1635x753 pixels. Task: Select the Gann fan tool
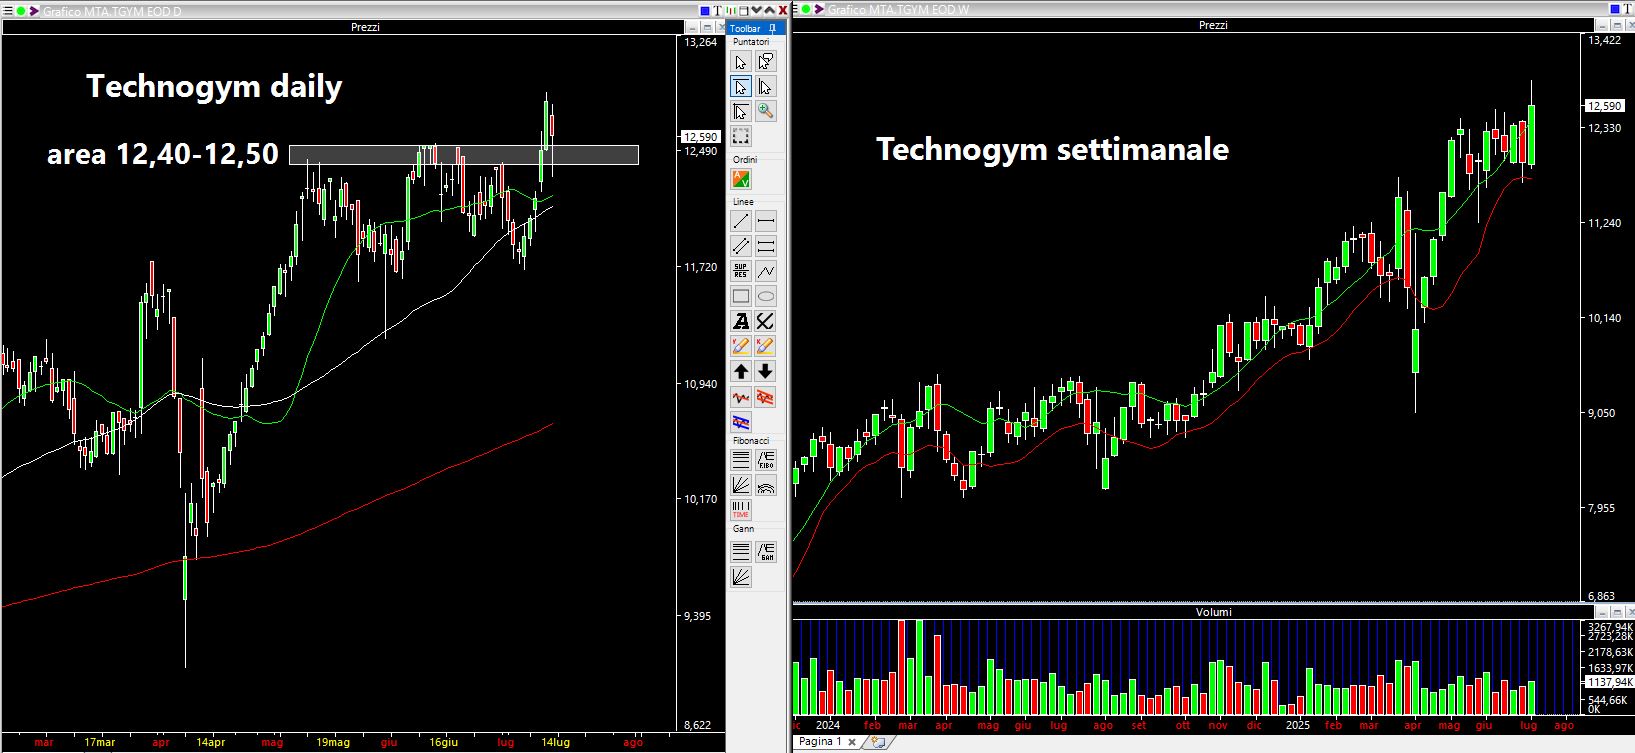[x=741, y=576]
